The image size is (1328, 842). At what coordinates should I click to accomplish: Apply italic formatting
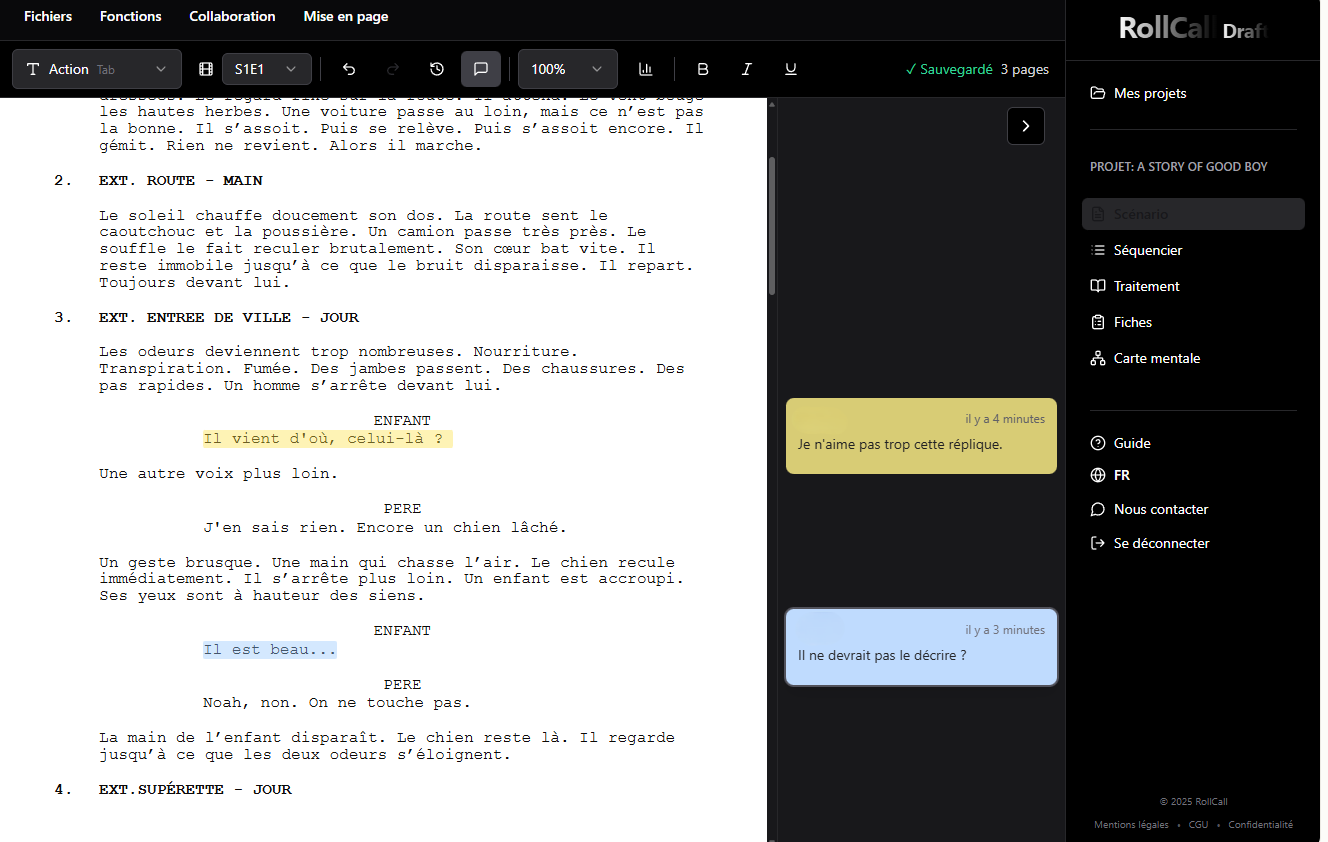pyautogui.click(x=747, y=69)
